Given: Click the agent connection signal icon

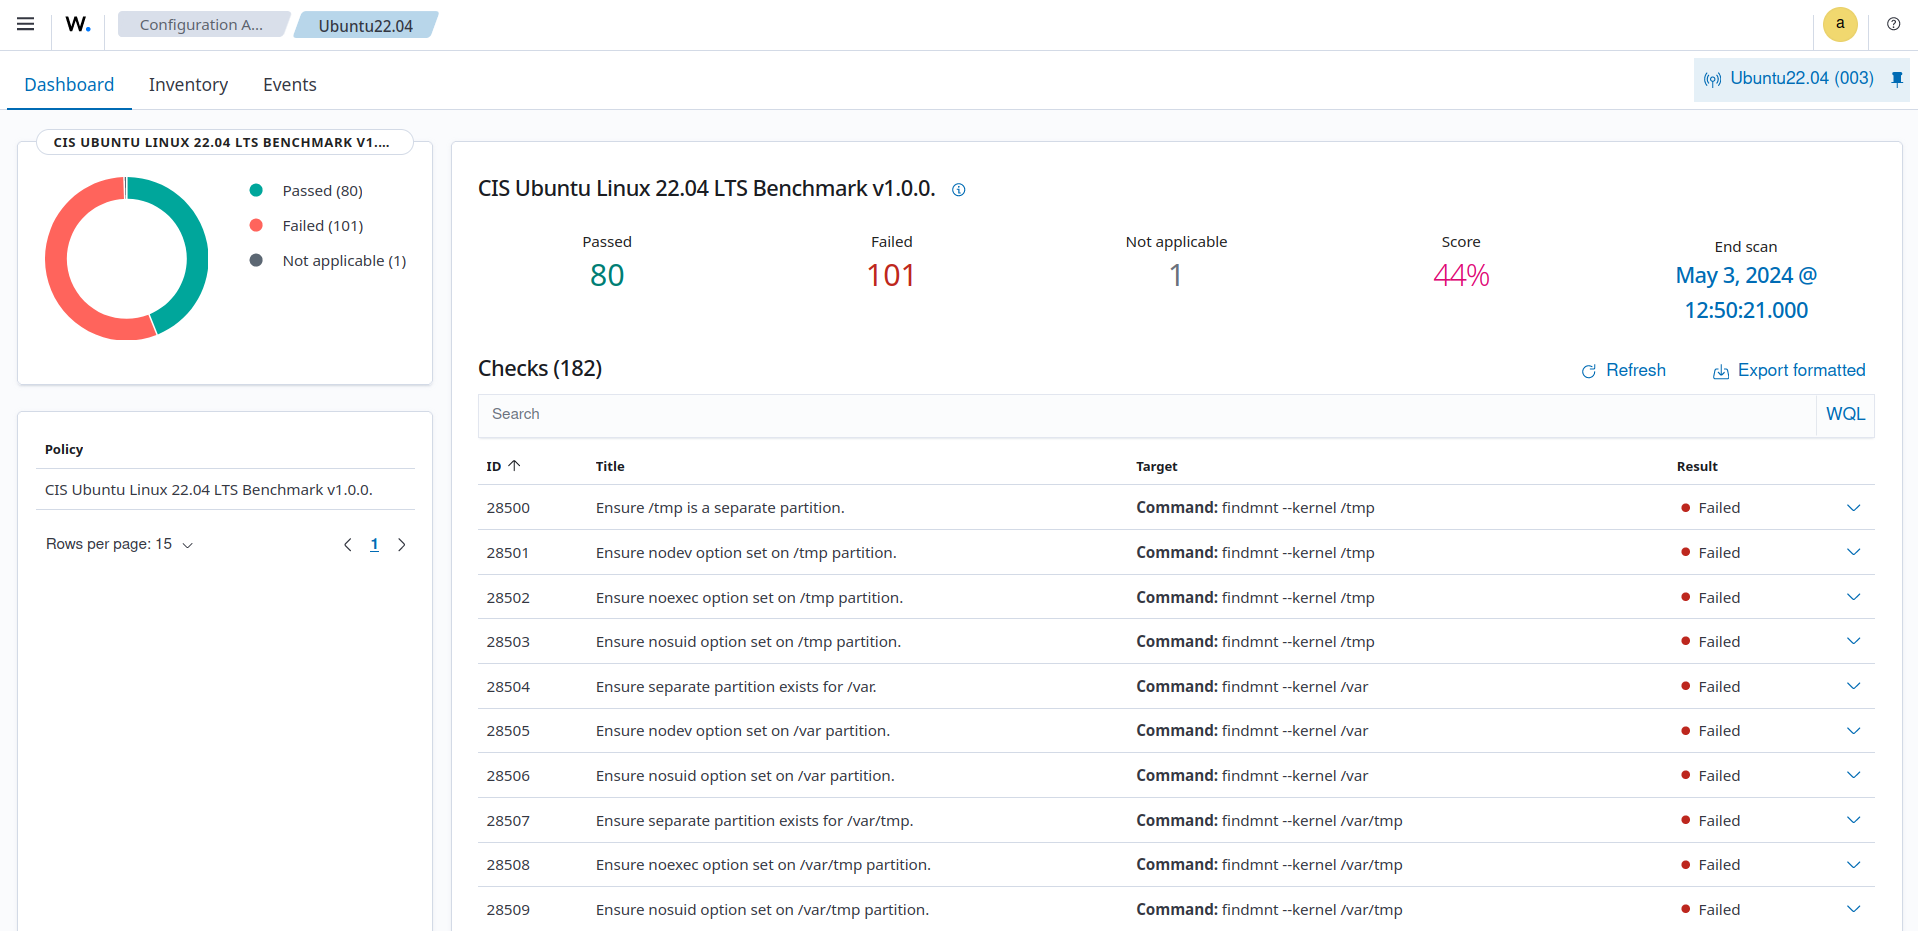Looking at the screenshot, I should pyautogui.click(x=1712, y=78).
